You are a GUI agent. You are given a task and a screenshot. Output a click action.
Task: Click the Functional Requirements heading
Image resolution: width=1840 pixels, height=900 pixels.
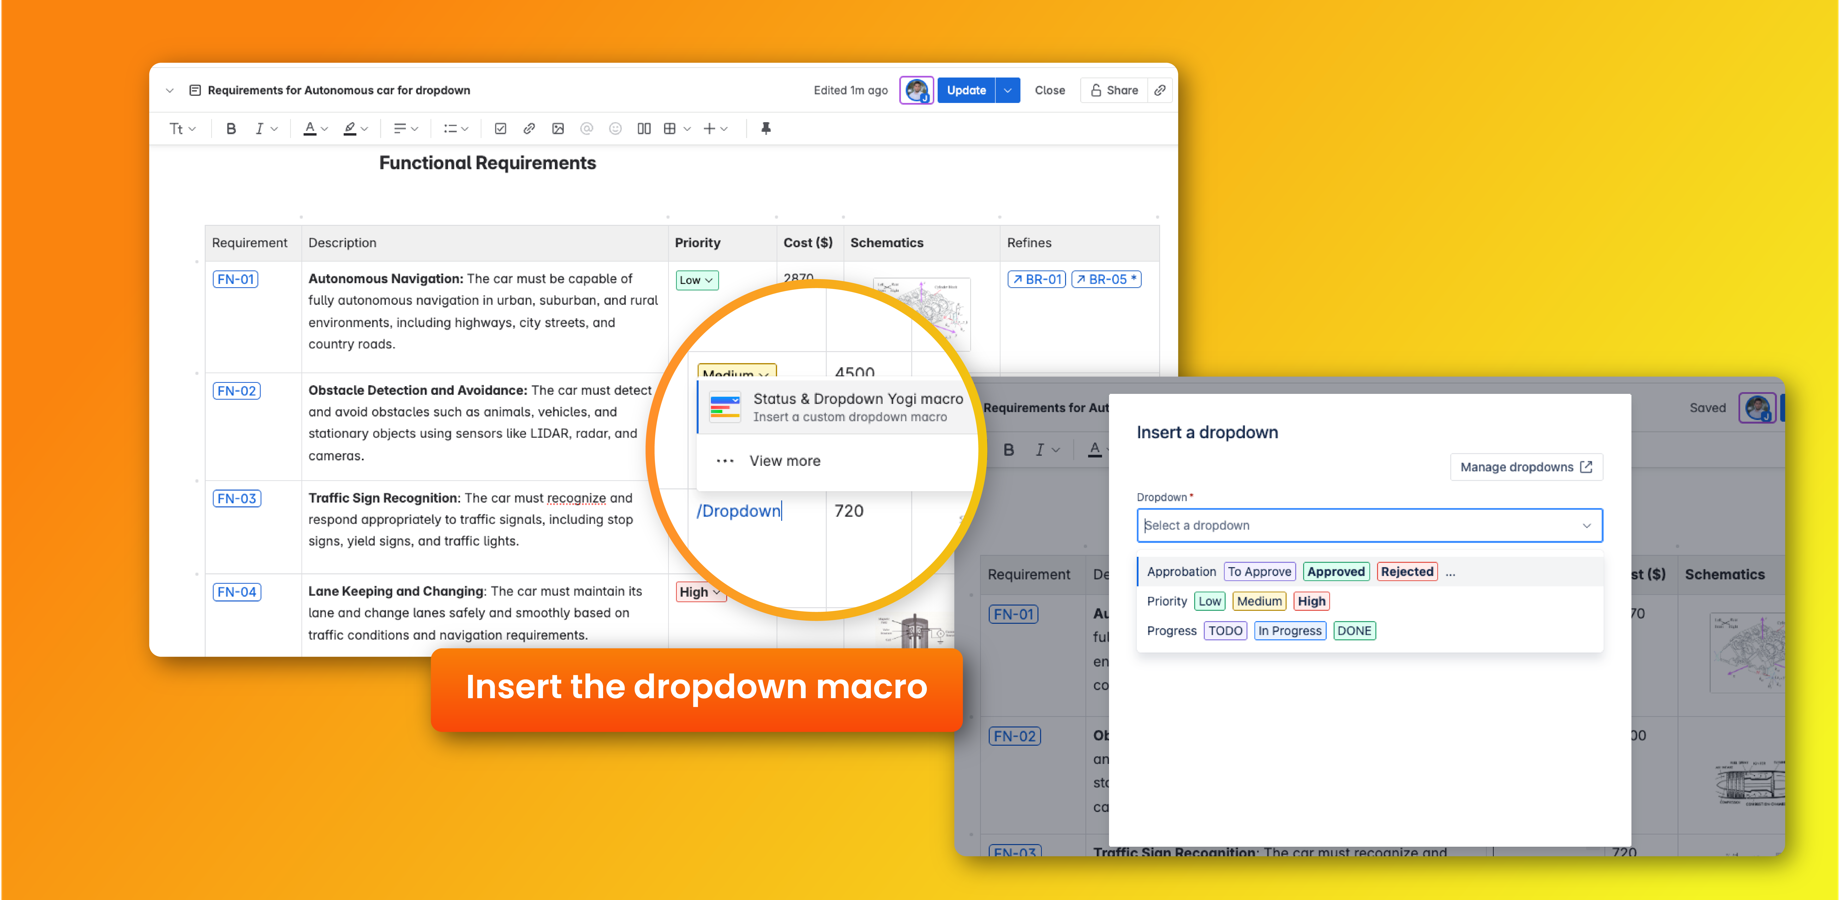click(x=487, y=163)
